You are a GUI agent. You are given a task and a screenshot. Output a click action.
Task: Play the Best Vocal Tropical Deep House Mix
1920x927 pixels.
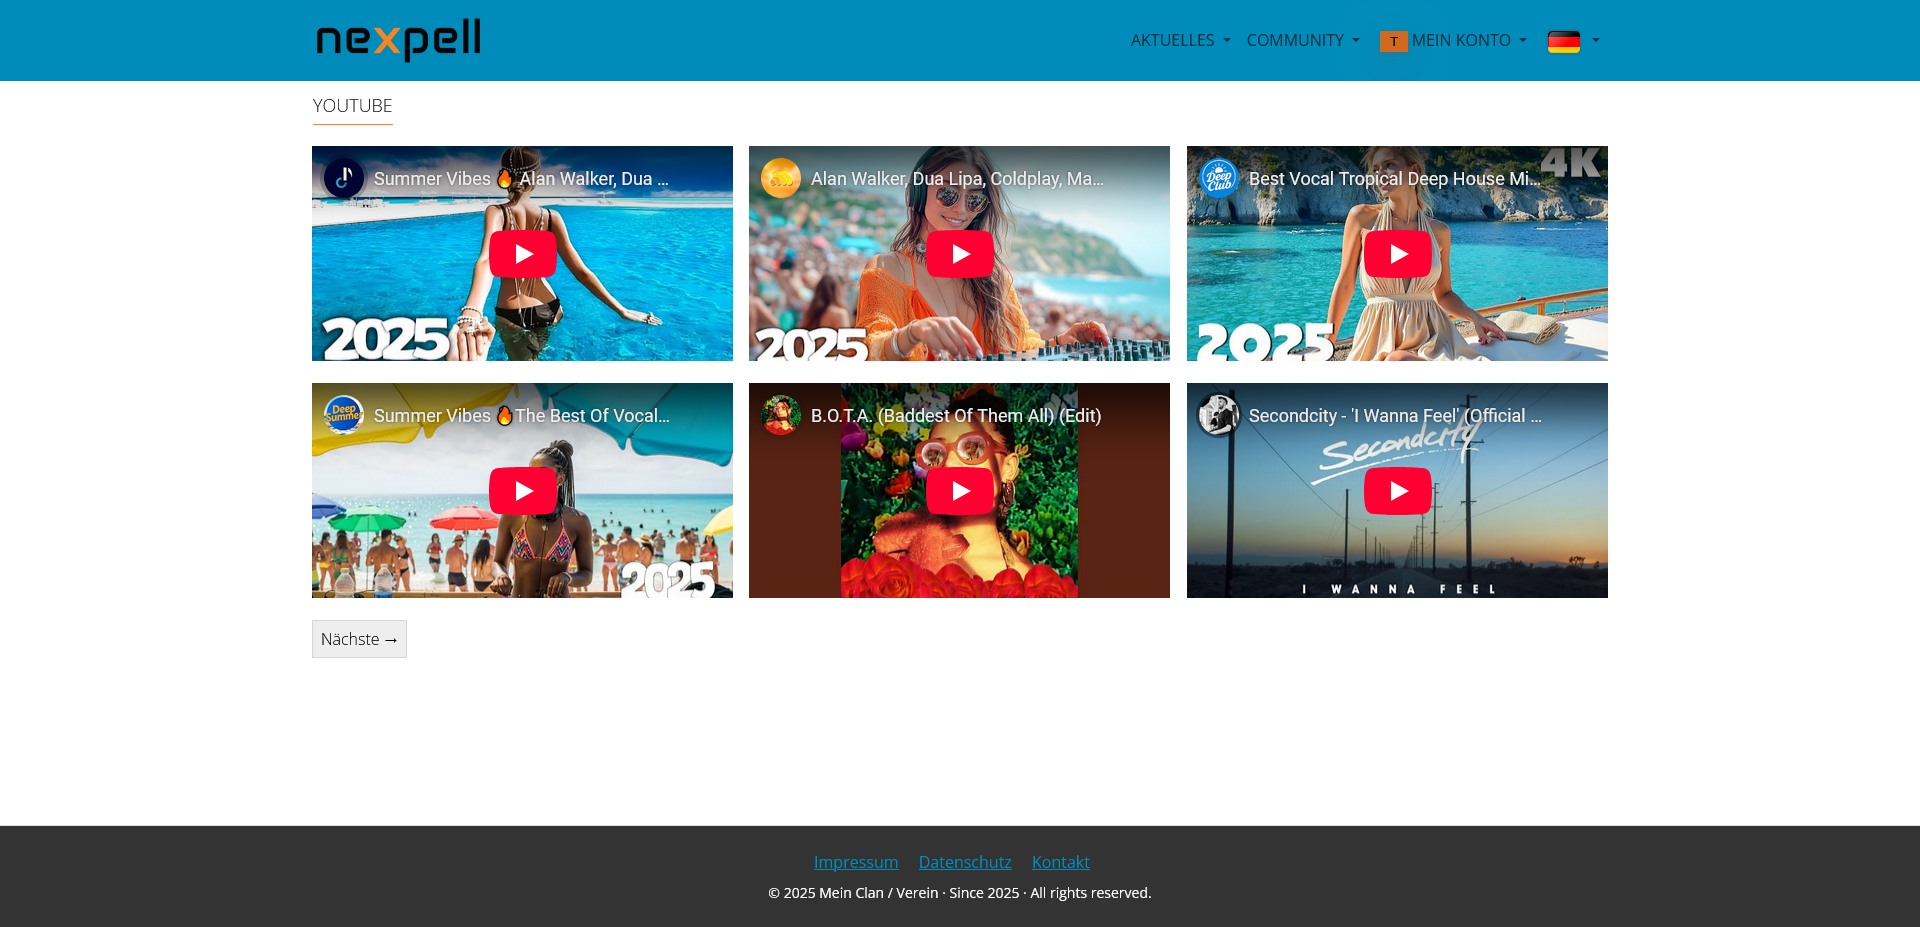[1397, 253]
